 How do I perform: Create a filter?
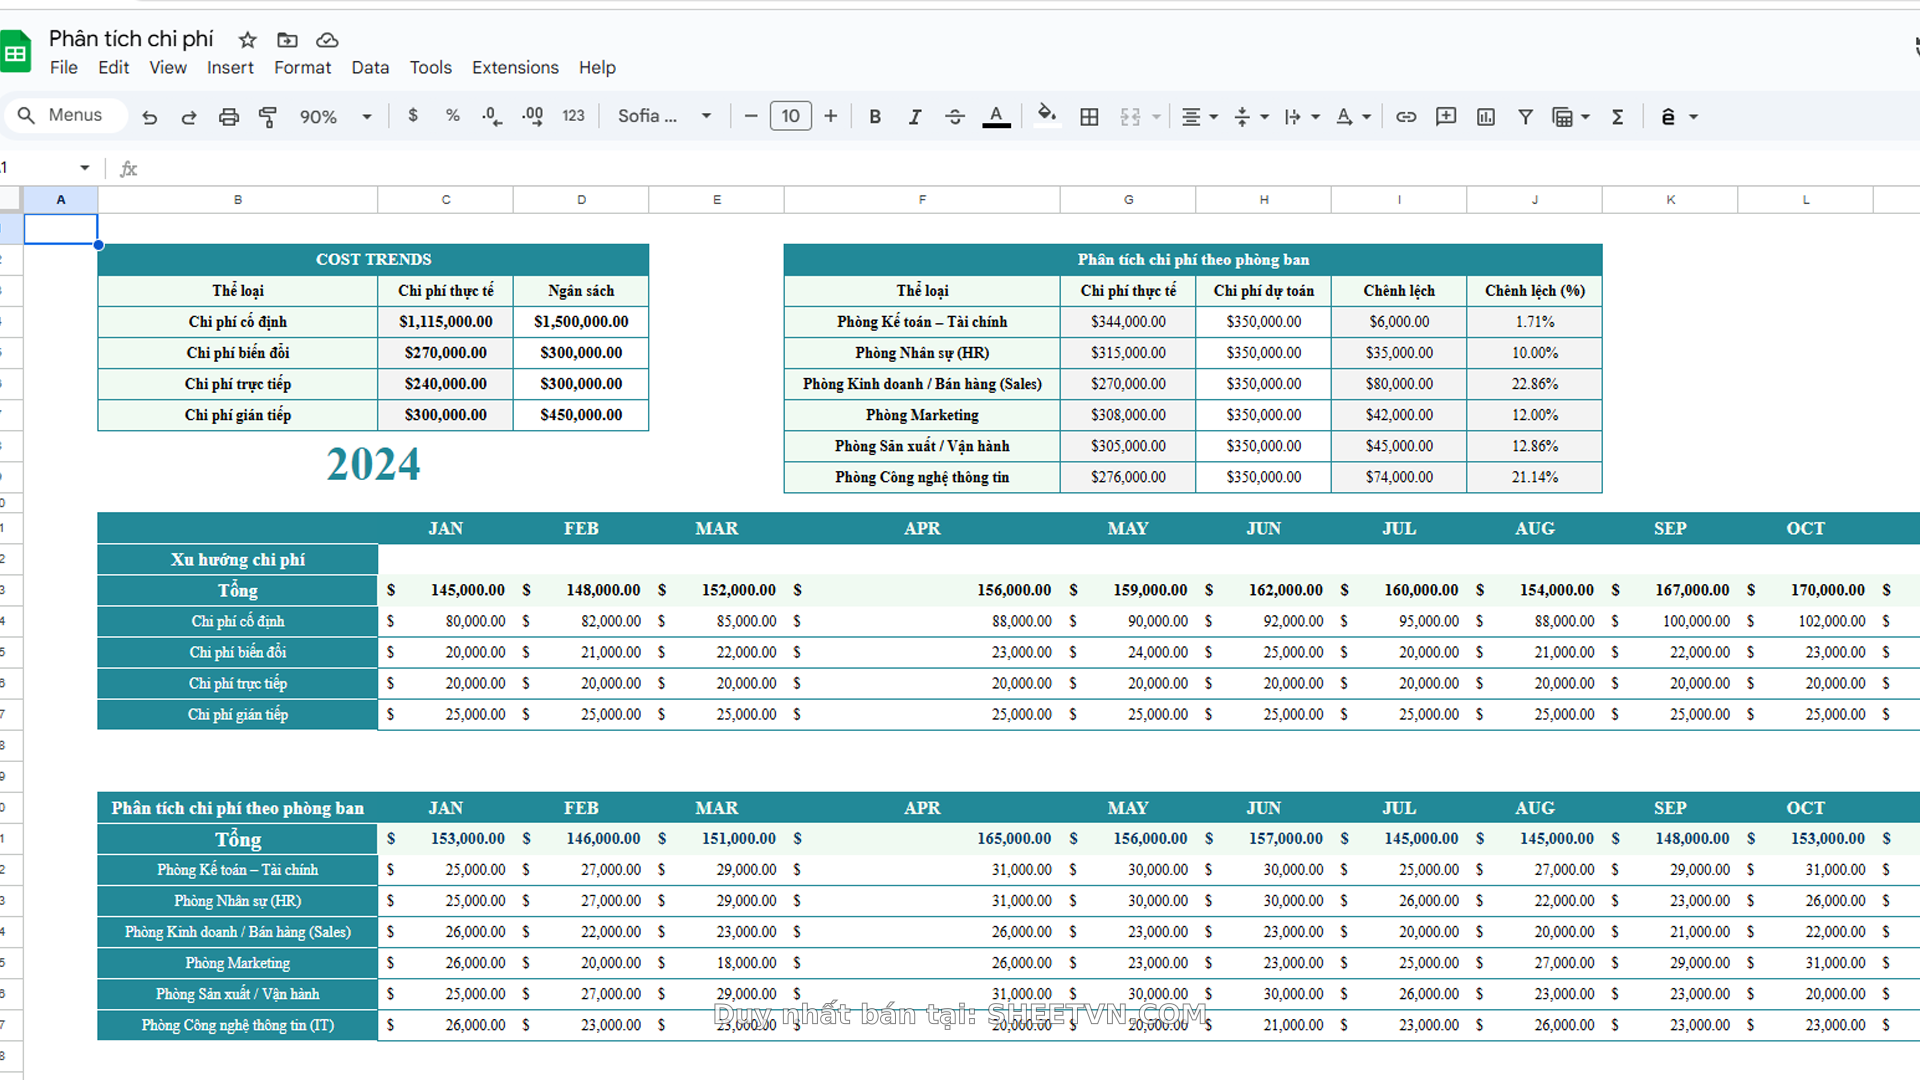click(x=1525, y=116)
